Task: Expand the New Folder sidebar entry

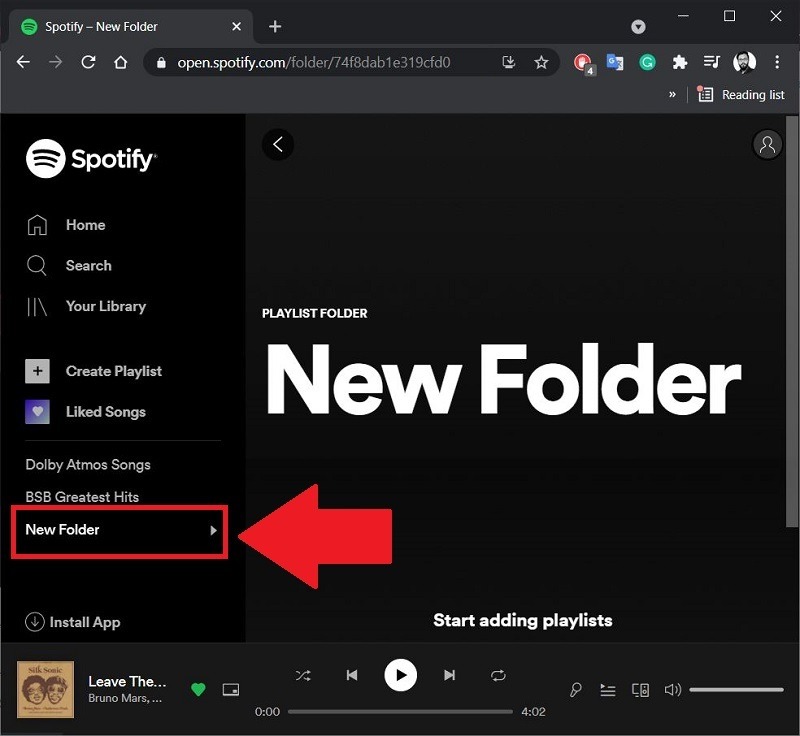Action: pyautogui.click(x=213, y=531)
